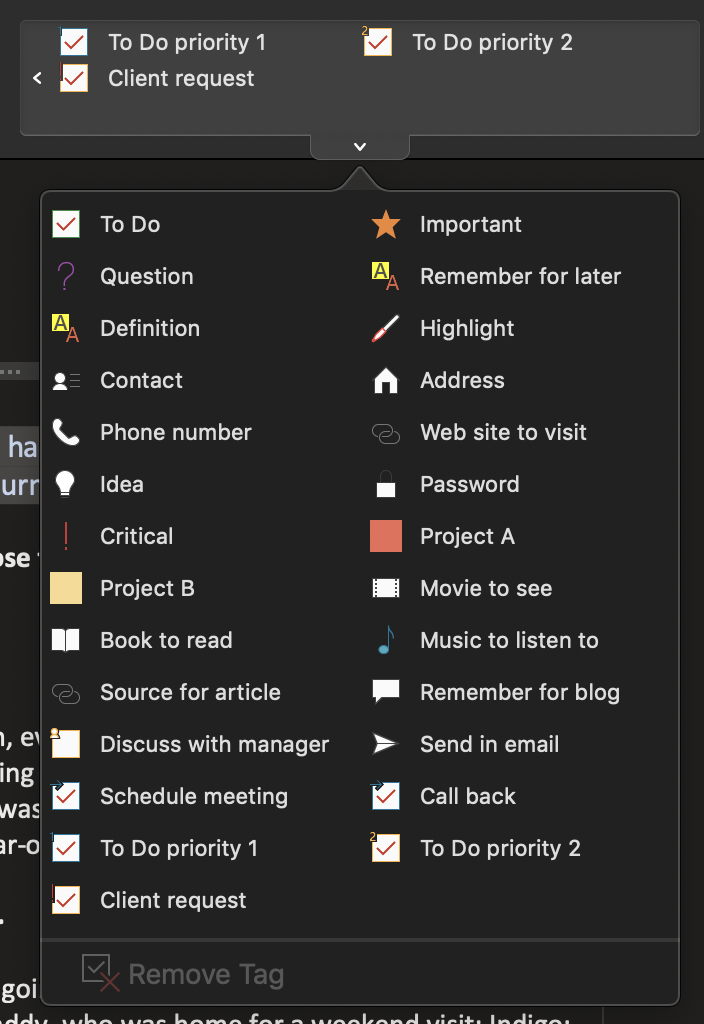The width and height of the screenshot is (704, 1024).
Task: Click the Discuss with manager icon
Action: tap(65, 743)
